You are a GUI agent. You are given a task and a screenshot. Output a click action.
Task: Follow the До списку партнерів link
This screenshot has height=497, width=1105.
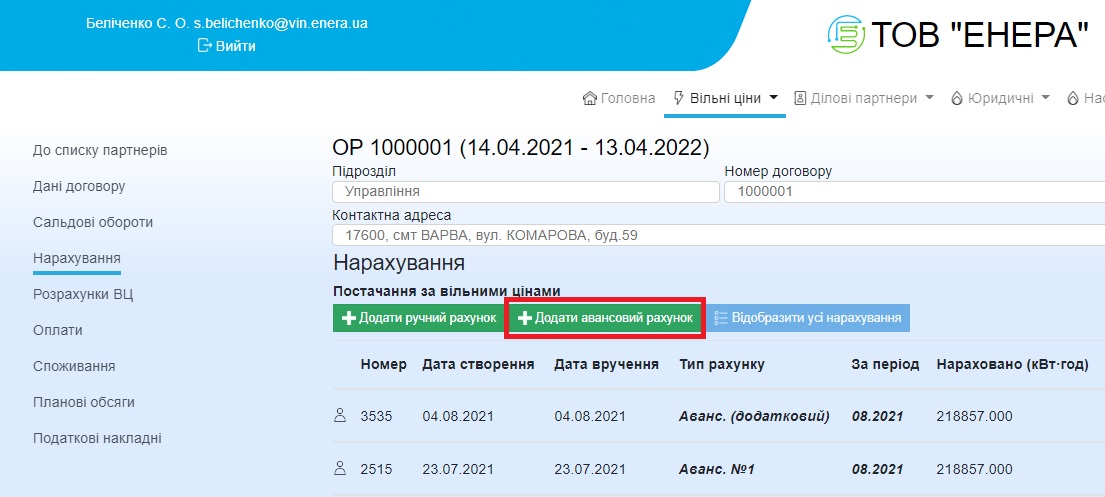pyautogui.click(x=100, y=150)
